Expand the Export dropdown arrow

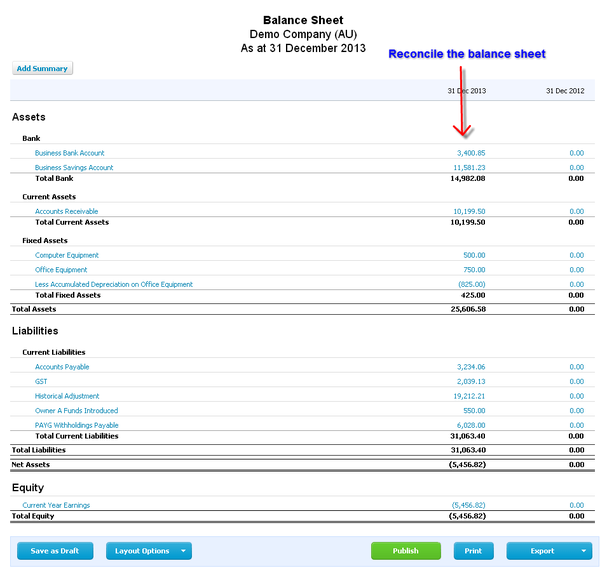(584, 551)
